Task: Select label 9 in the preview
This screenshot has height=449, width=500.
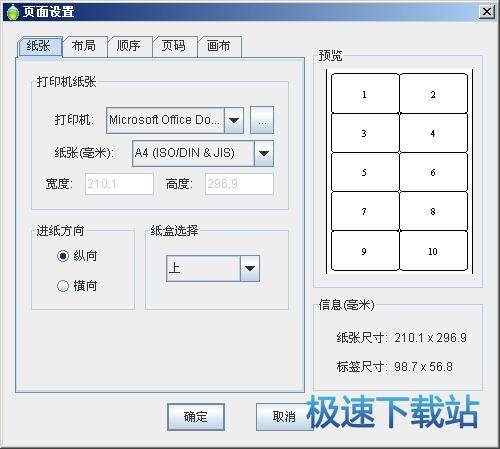Action: pos(365,251)
